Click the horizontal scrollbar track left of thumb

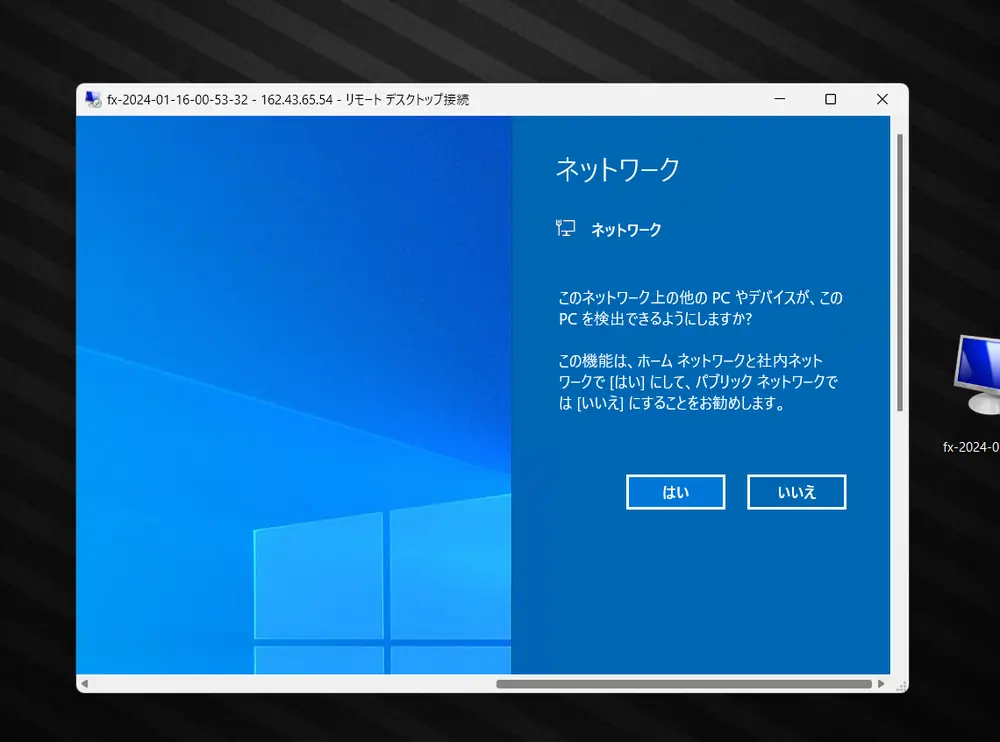[290, 684]
